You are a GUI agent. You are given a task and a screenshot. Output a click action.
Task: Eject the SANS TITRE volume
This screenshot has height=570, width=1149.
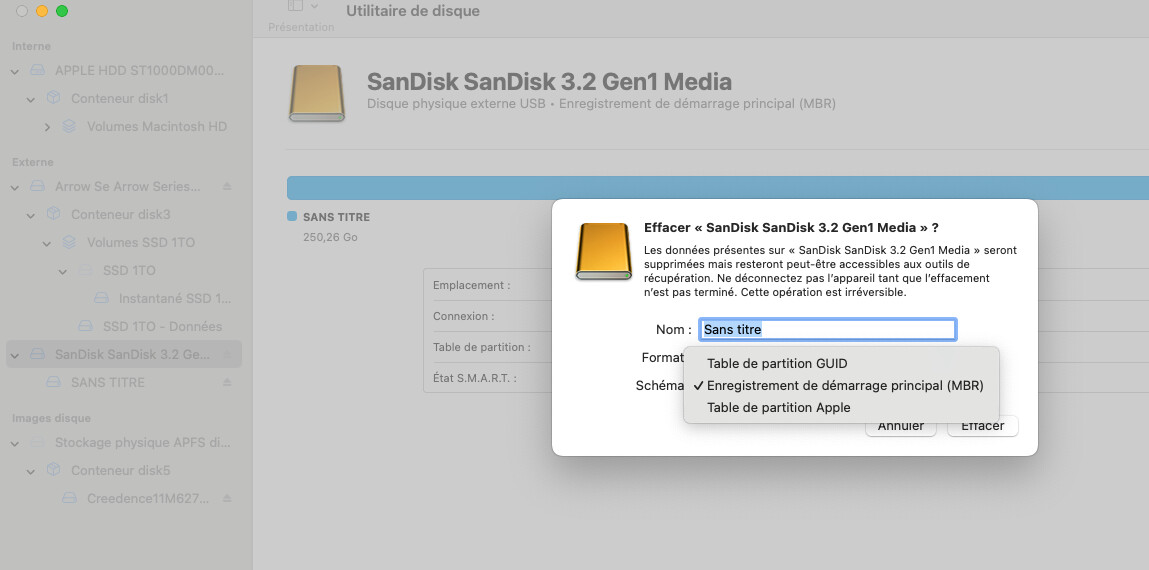[227, 382]
